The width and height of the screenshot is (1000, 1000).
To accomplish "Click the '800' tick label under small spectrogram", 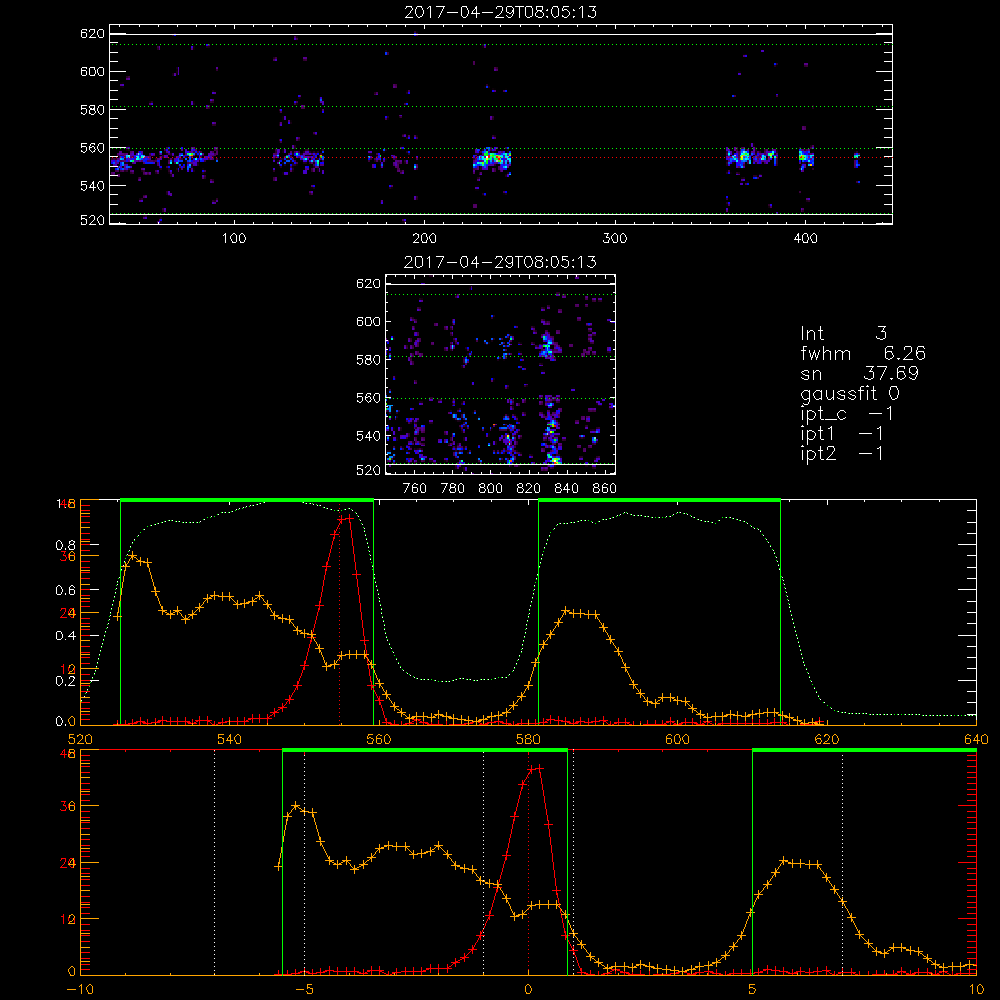I will click(490, 489).
